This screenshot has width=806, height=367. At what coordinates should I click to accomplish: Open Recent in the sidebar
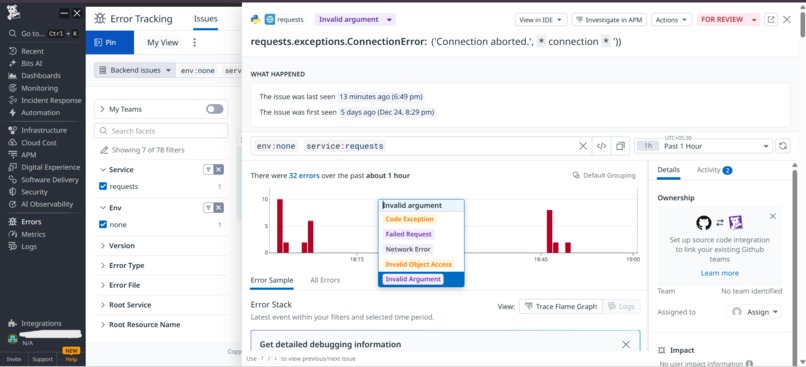pyautogui.click(x=32, y=51)
